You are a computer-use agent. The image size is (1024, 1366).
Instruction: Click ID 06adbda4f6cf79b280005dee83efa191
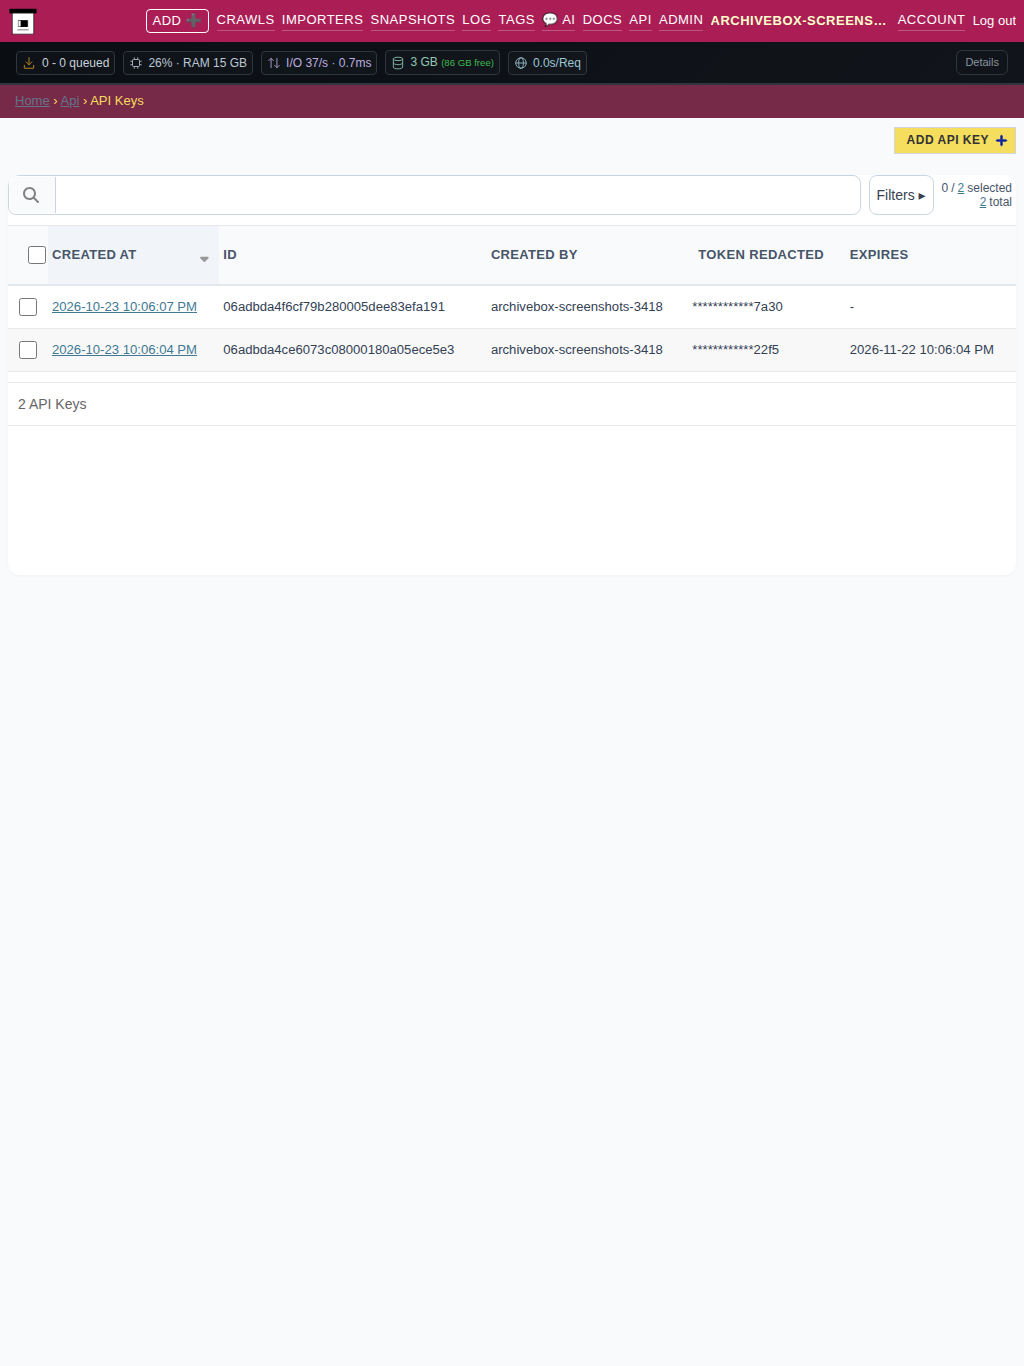(x=334, y=307)
